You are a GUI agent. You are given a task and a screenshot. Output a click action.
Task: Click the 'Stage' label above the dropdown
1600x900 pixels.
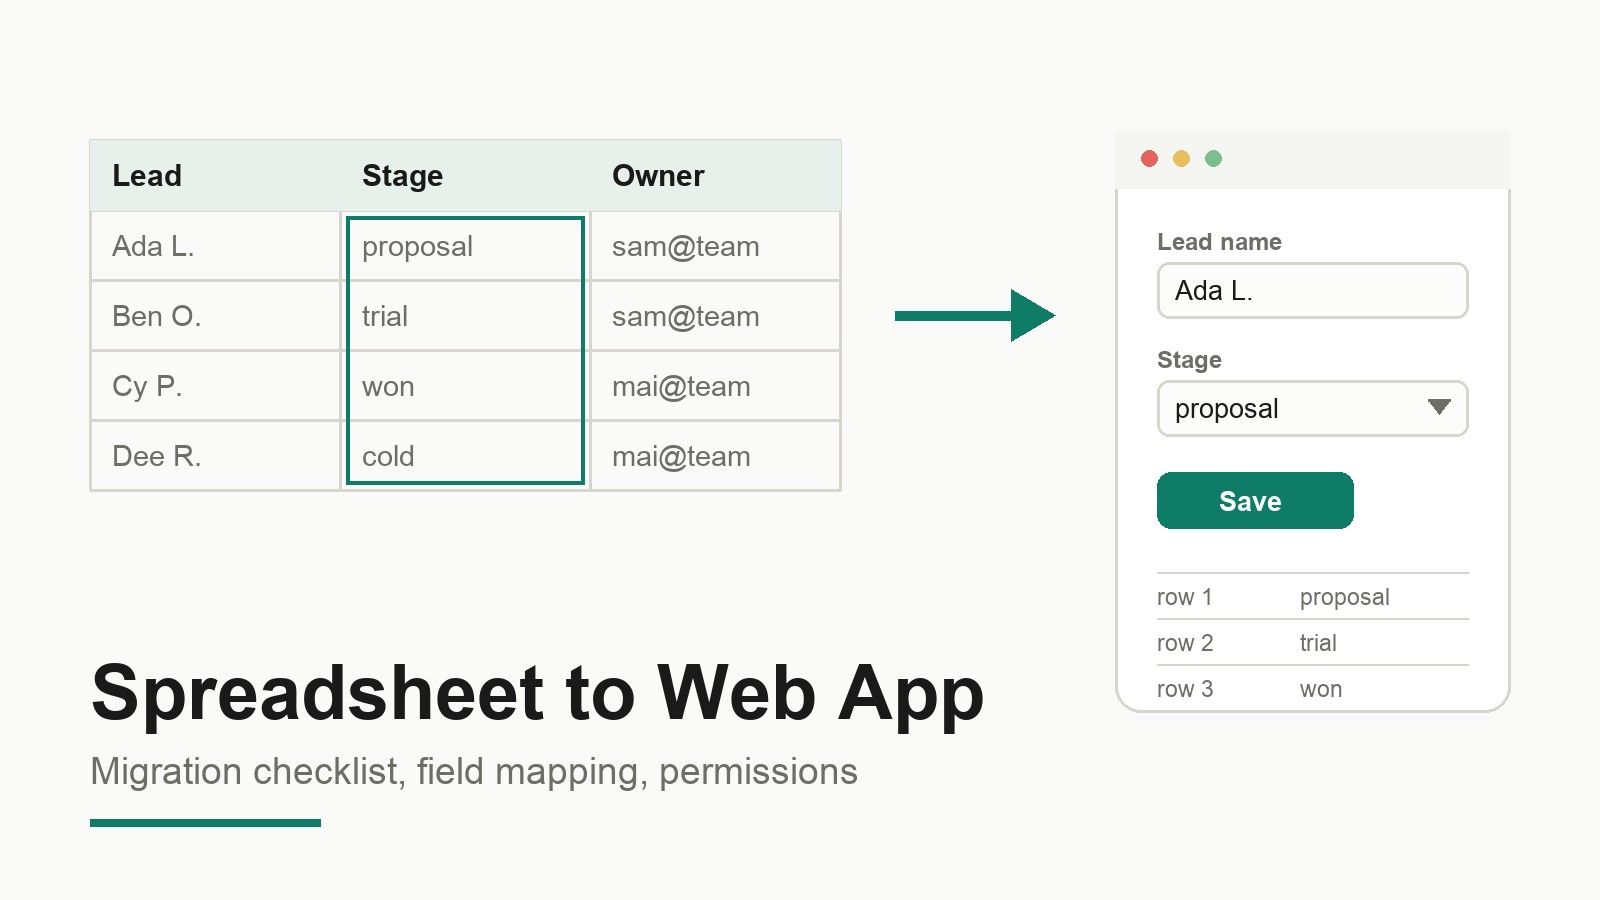point(1189,360)
